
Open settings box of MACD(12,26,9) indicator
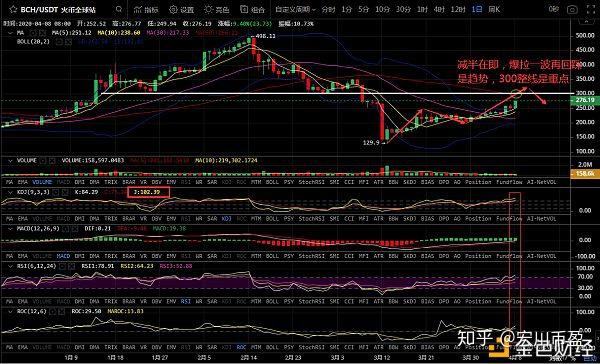coord(66,229)
